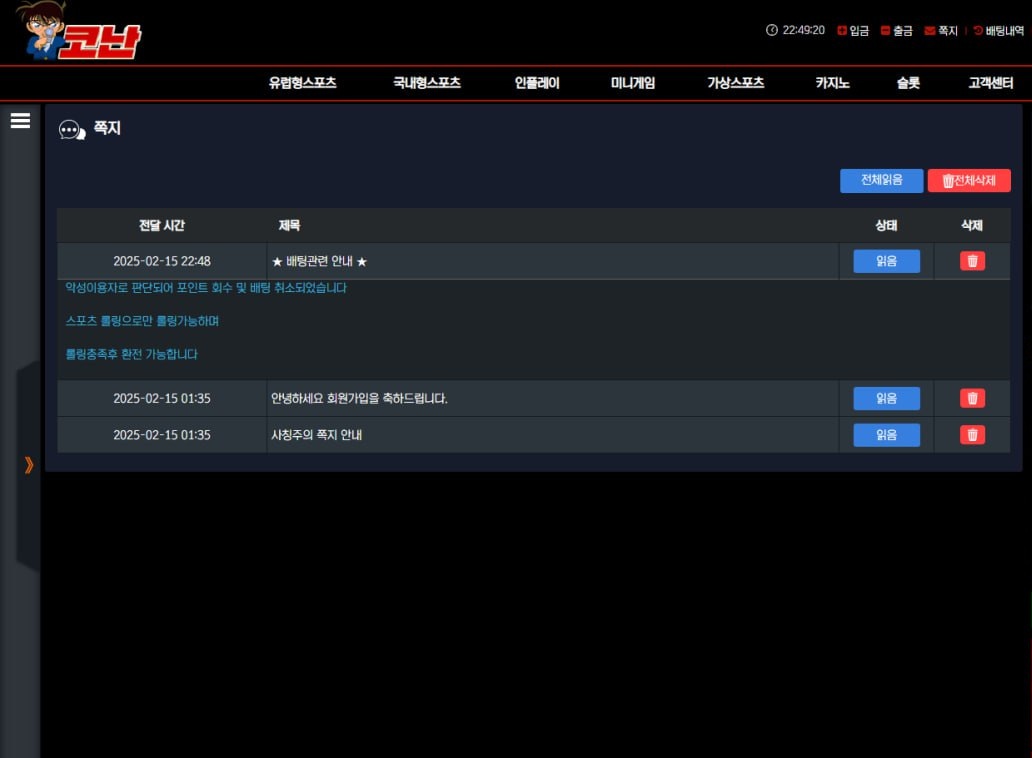Click the 입금 deposit icon link
Viewport: 1032px width, 758px height.
853,31
